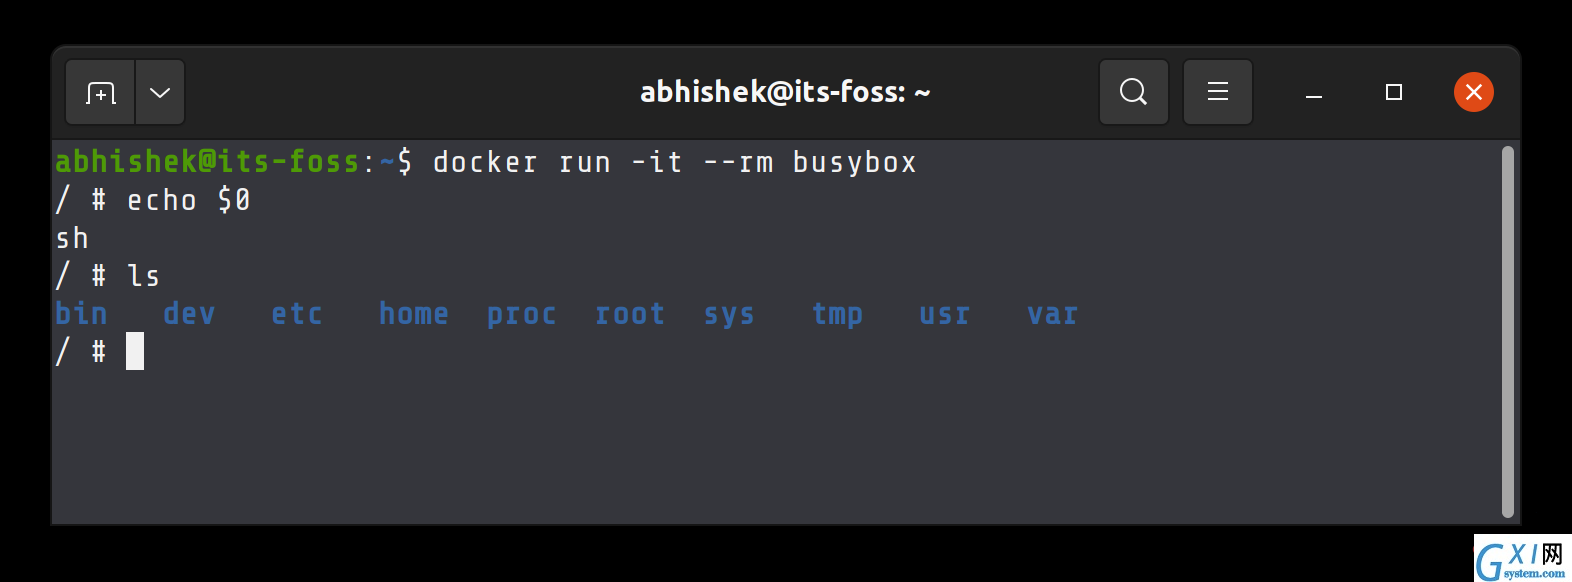This screenshot has height=582, width=1572.
Task: Click the proc directory name
Action: [521, 315]
